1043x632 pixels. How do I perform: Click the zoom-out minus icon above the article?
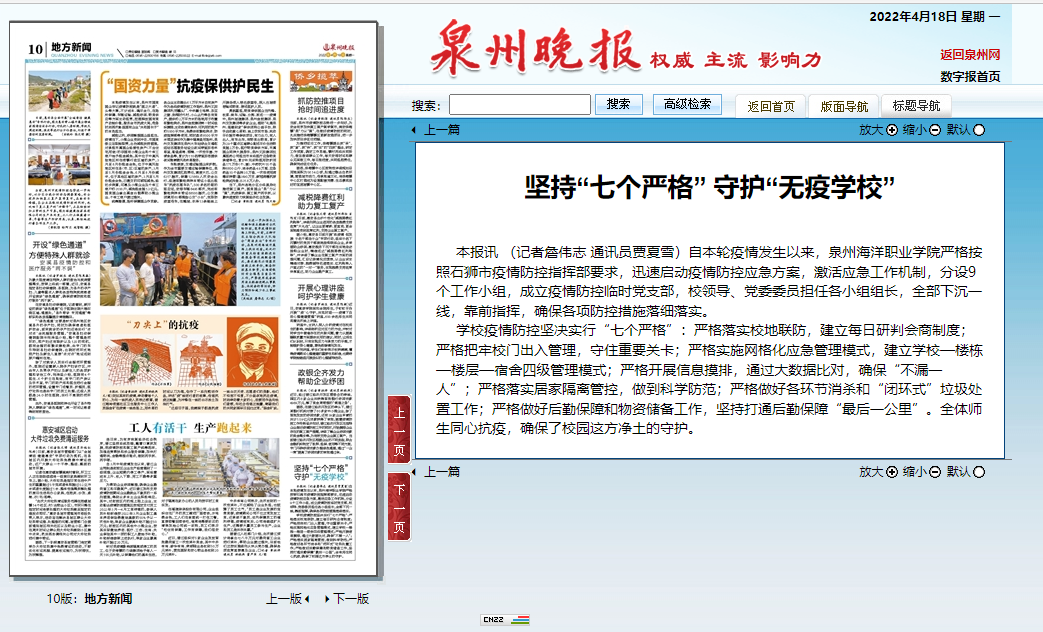click(935, 130)
